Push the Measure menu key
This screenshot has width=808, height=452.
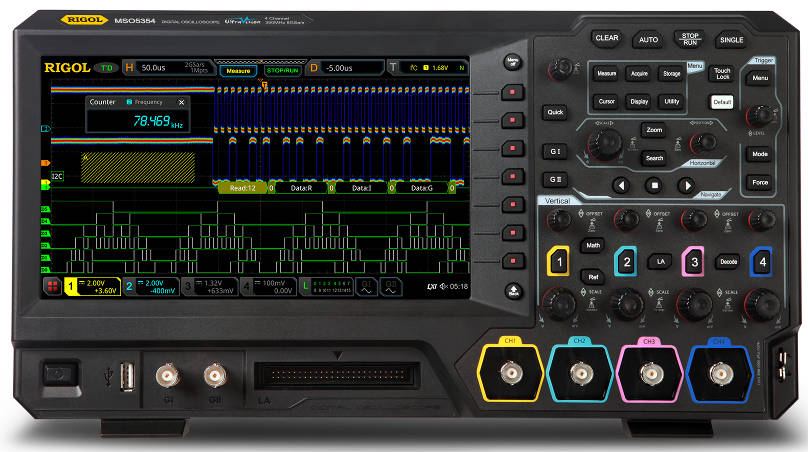point(607,74)
